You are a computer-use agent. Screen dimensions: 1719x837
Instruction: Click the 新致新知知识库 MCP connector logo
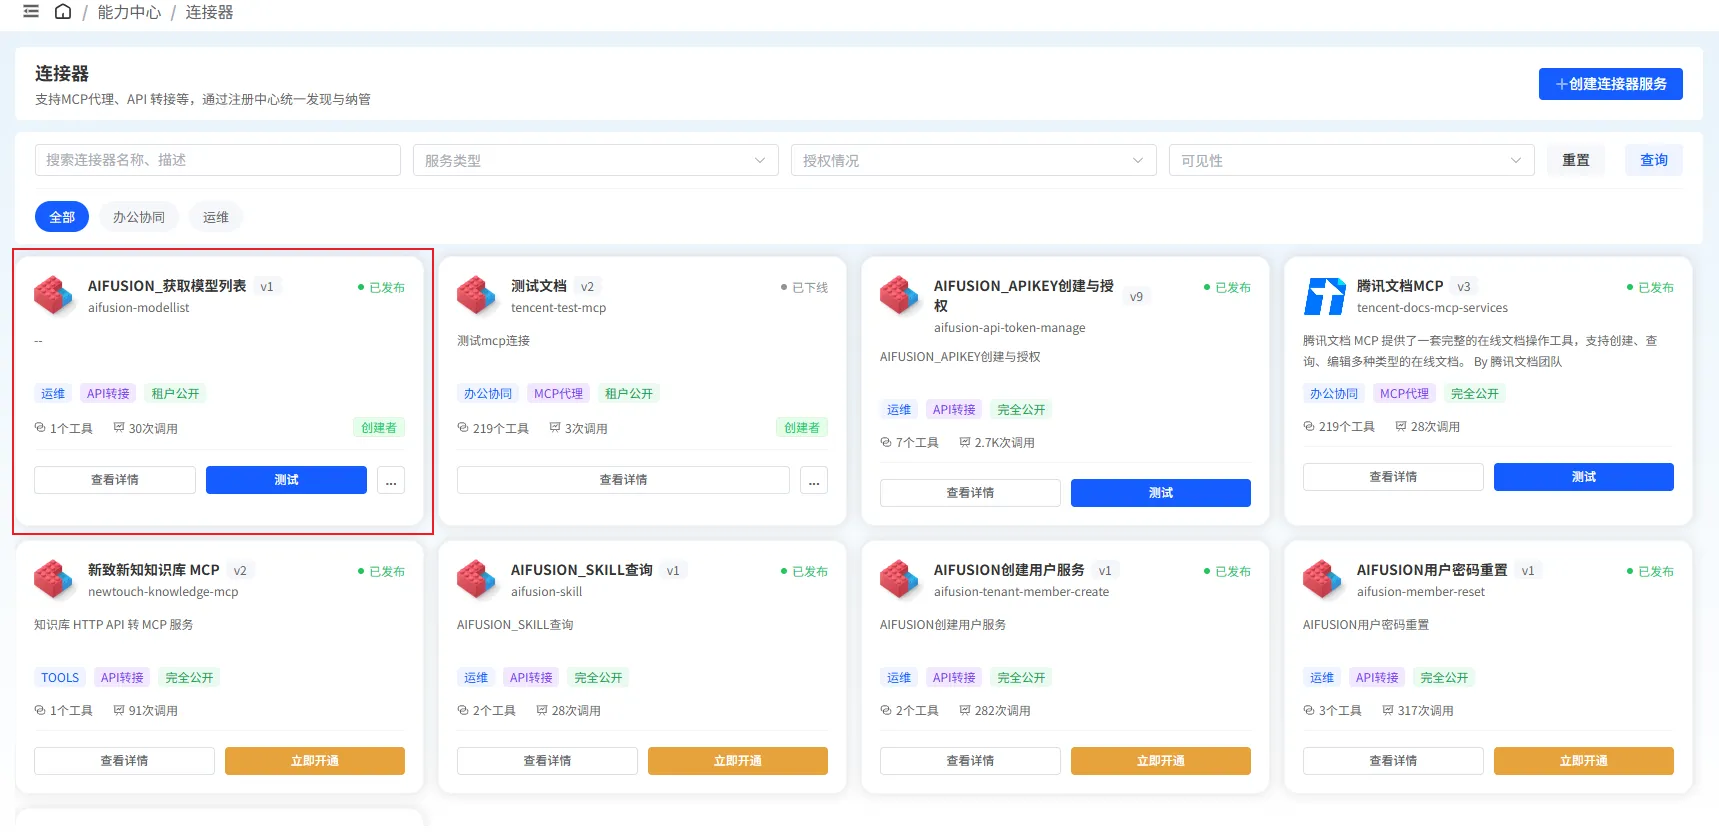[54, 579]
